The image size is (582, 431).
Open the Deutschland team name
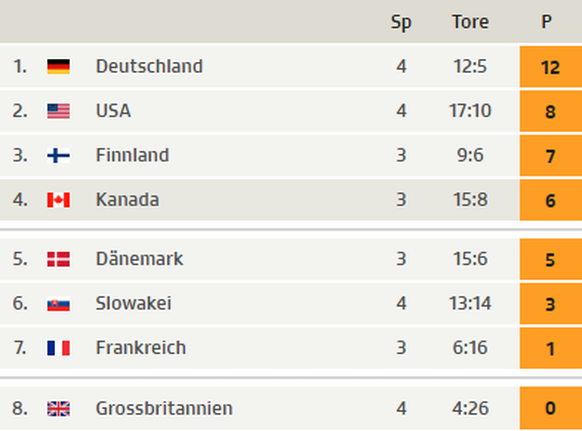pos(149,66)
